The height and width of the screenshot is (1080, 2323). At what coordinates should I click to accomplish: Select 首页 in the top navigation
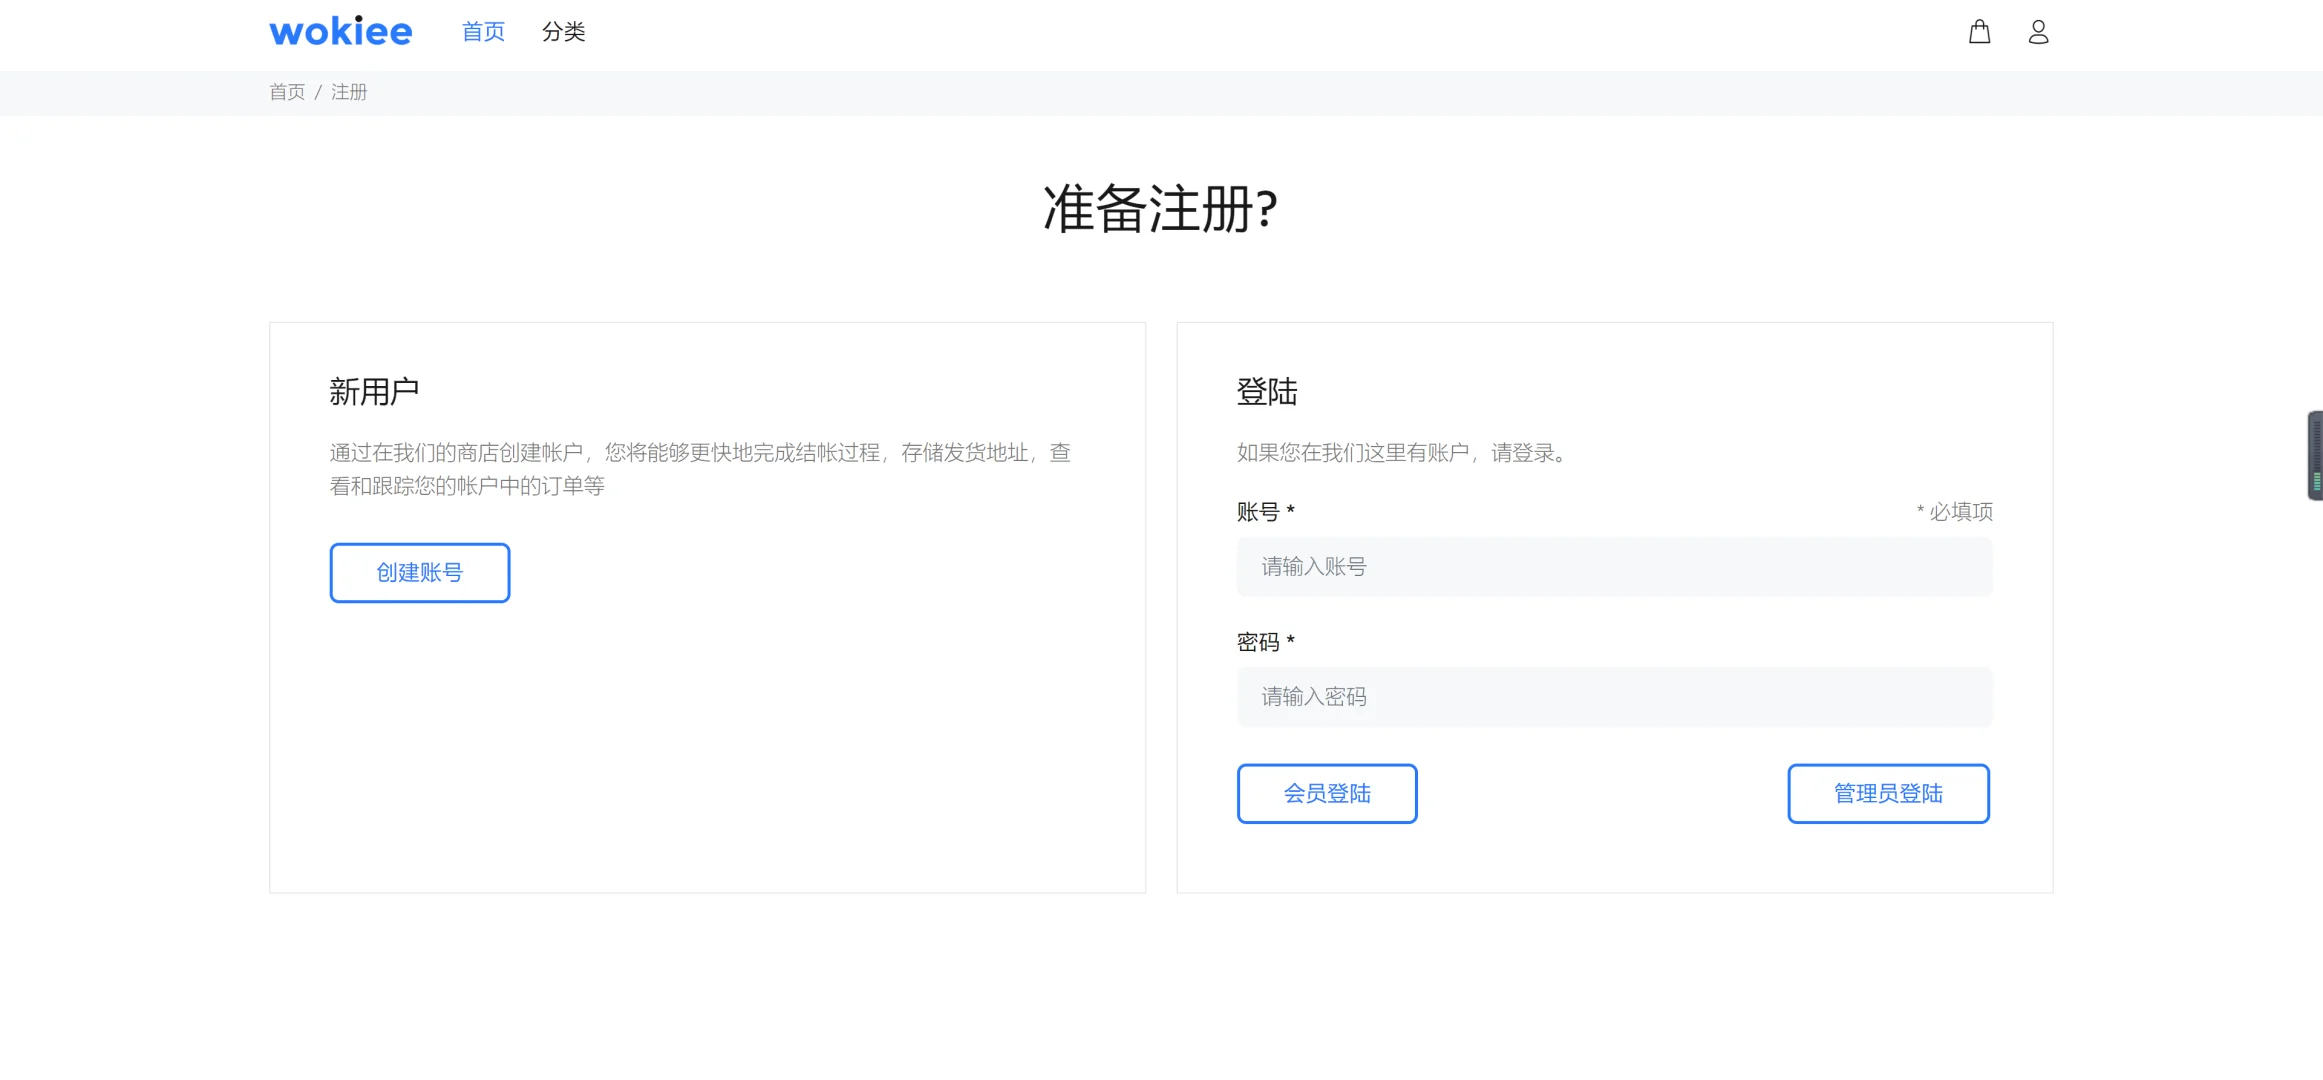coord(482,31)
